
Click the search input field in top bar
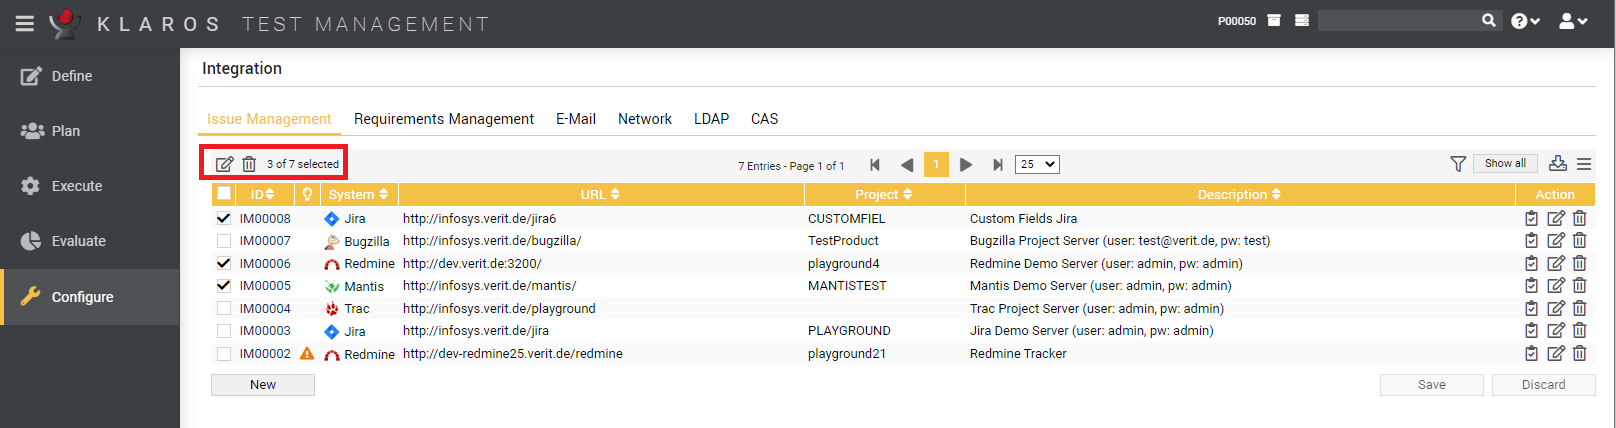click(1398, 21)
